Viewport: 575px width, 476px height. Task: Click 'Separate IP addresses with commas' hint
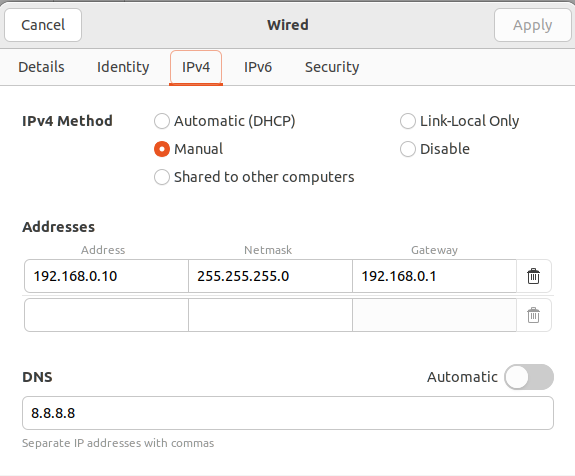click(x=118, y=443)
